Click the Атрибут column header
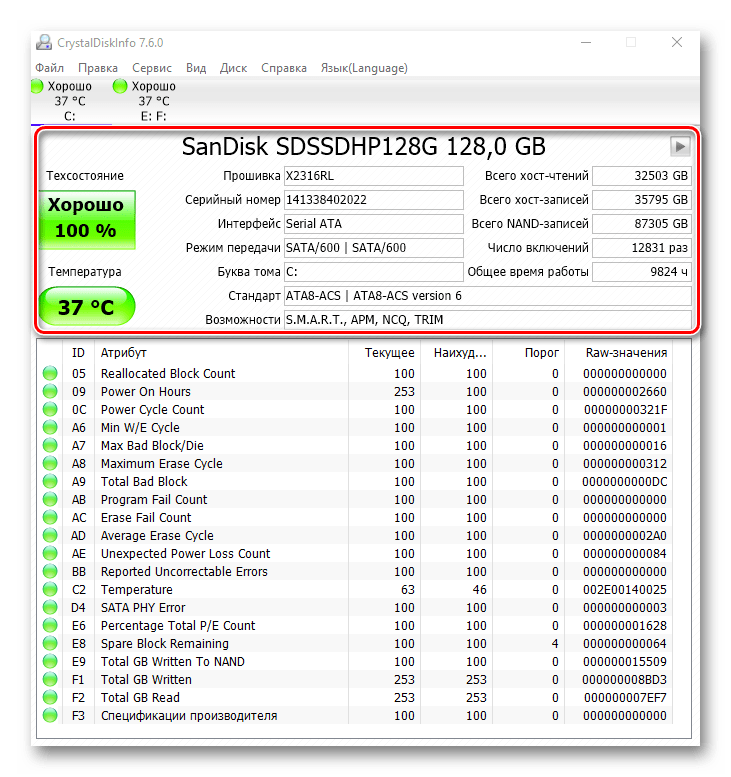This screenshot has width=731, height=777. (x=221, y=353)
